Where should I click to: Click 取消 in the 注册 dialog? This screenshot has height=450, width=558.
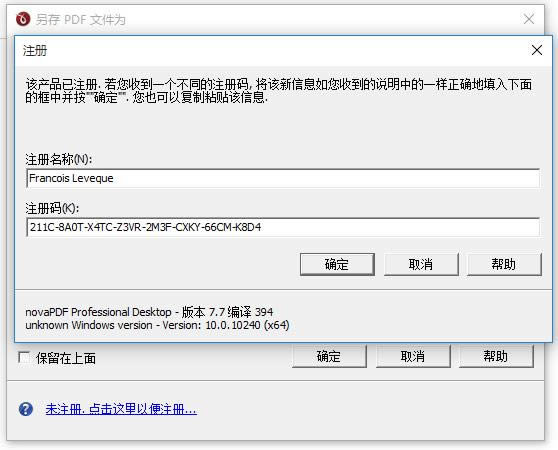(421, 264)
